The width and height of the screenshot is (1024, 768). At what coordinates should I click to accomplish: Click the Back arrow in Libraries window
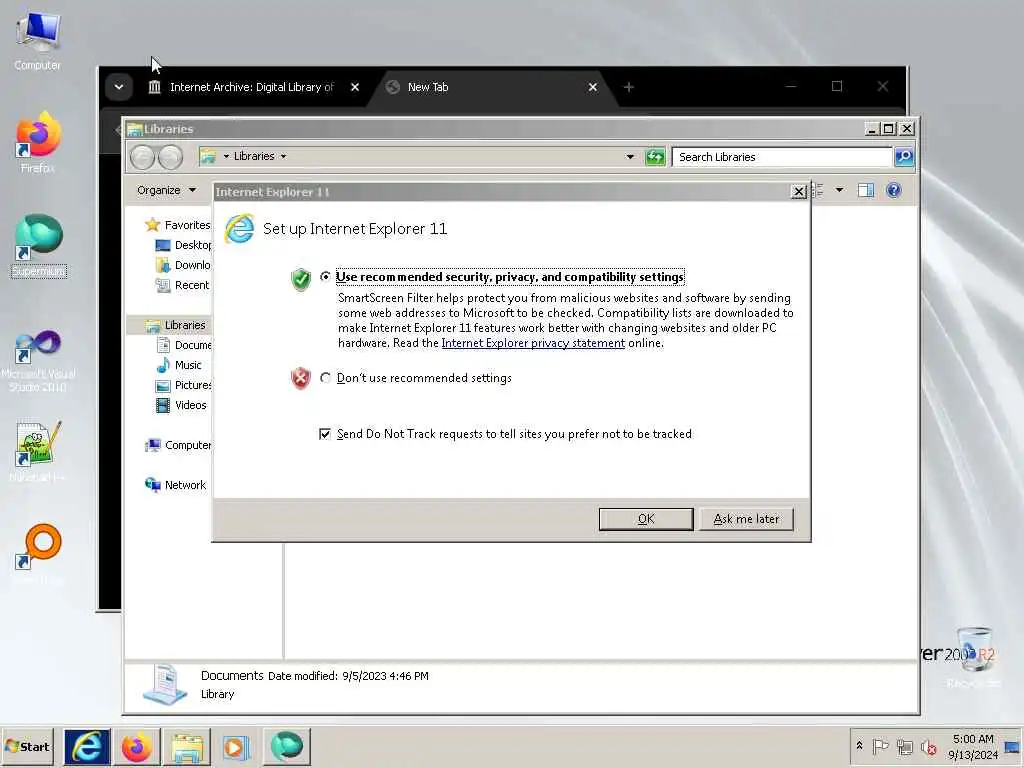pyautogui.click(x=142, y=157)
